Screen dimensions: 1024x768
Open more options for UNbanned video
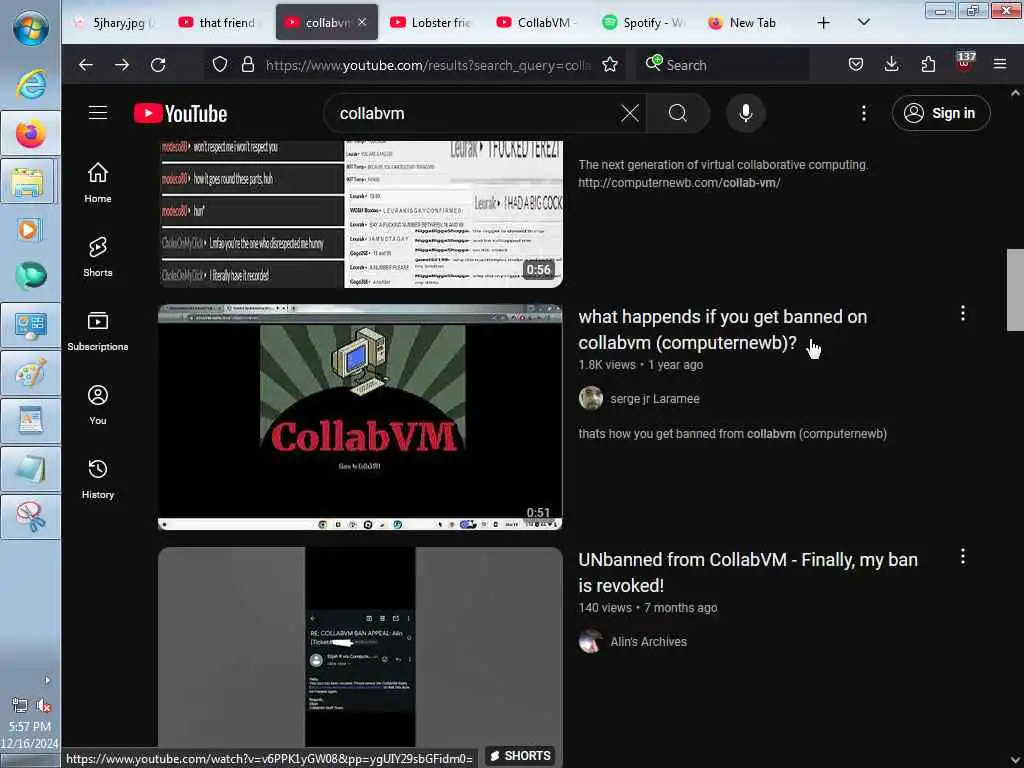pos(963,556)
